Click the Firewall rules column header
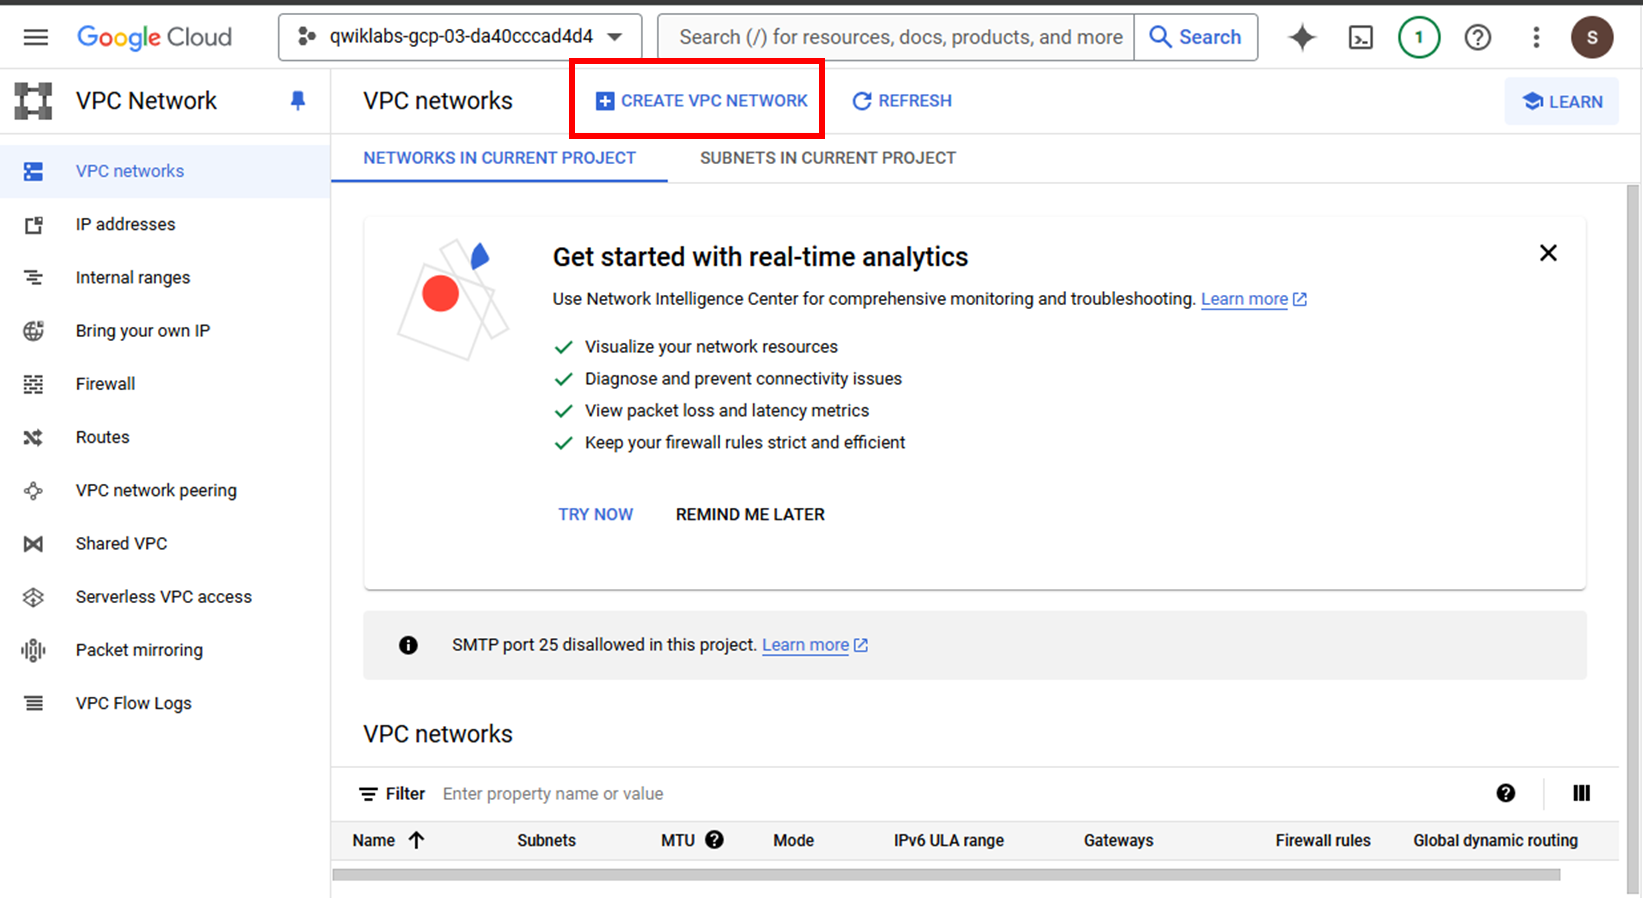1643x898 pixels. (x=1323, y=841)
